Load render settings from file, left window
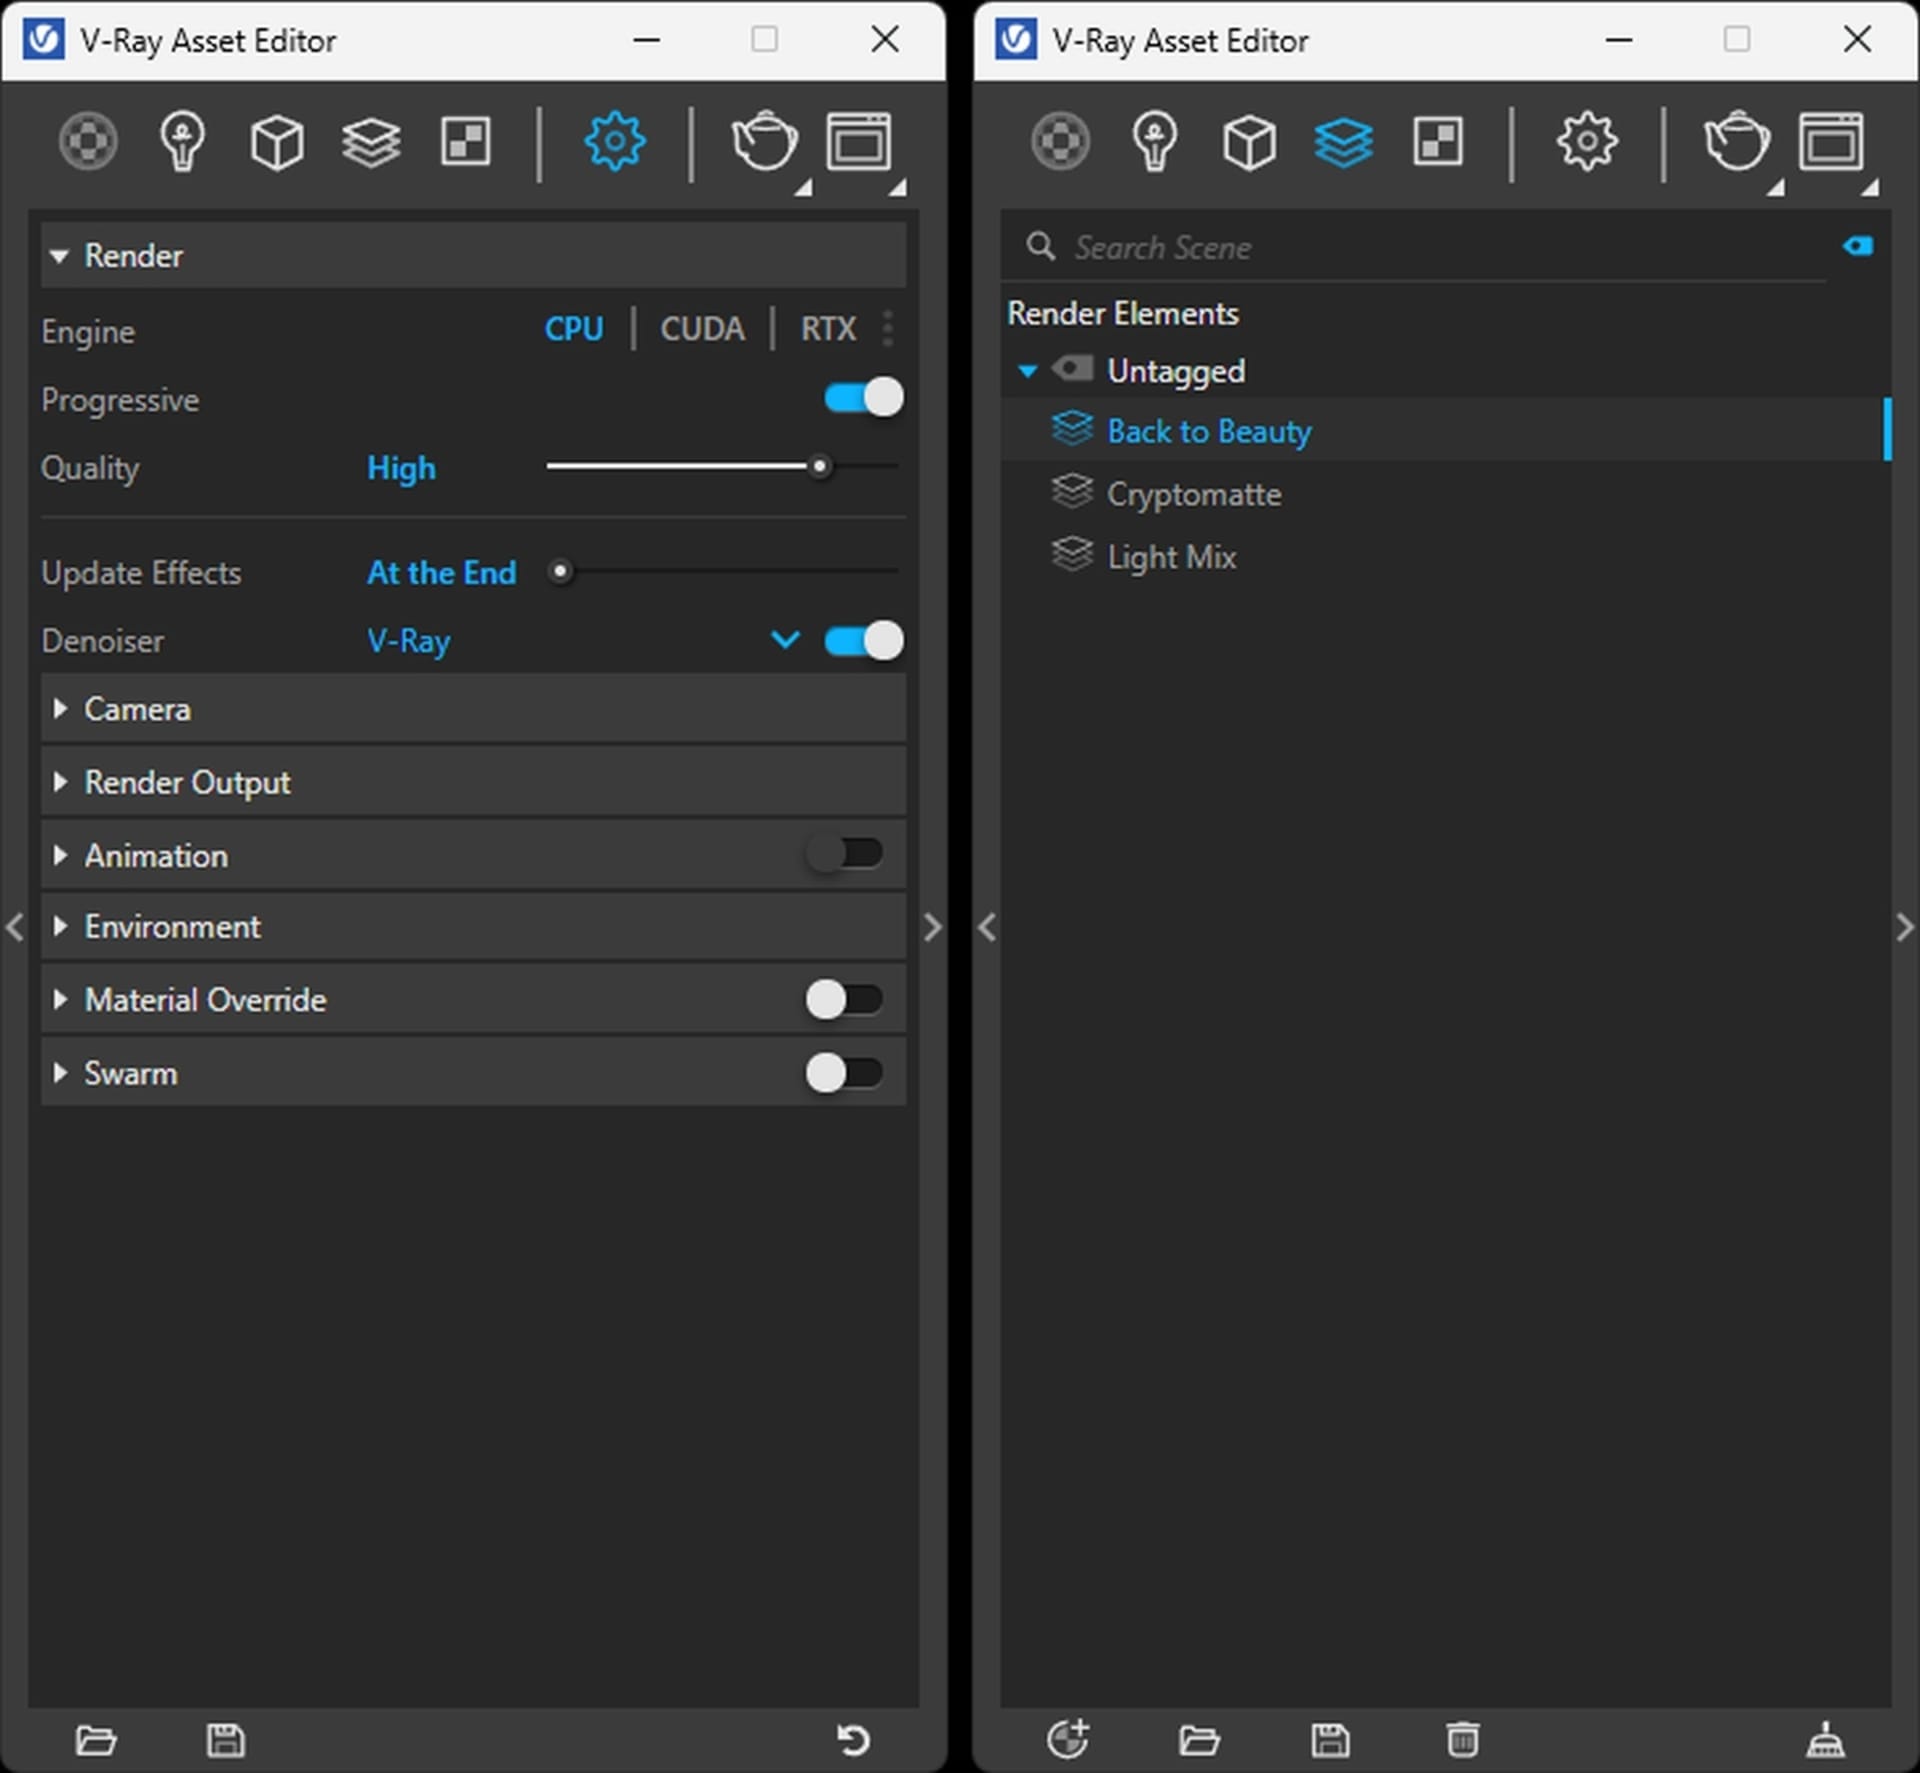This screenshot has width=1920, height=1773. (x=96, y=1740)
